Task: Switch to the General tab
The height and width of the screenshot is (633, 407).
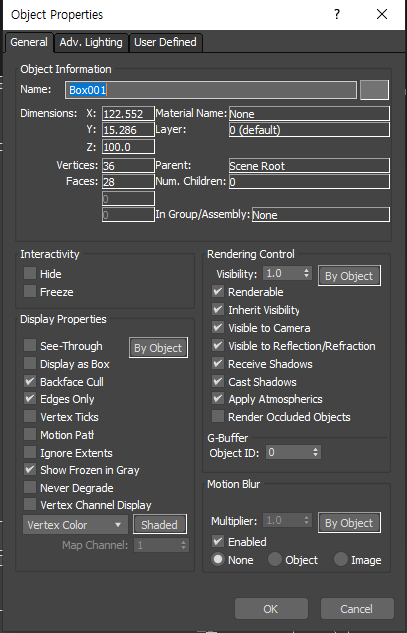Action: 29,42
